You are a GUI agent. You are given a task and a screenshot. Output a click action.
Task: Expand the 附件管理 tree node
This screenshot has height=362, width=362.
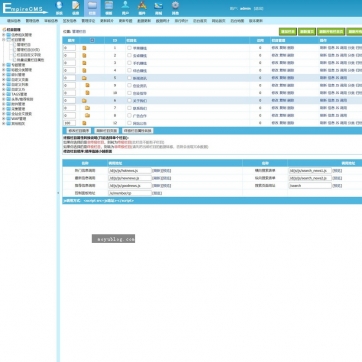tap(4, 104)
